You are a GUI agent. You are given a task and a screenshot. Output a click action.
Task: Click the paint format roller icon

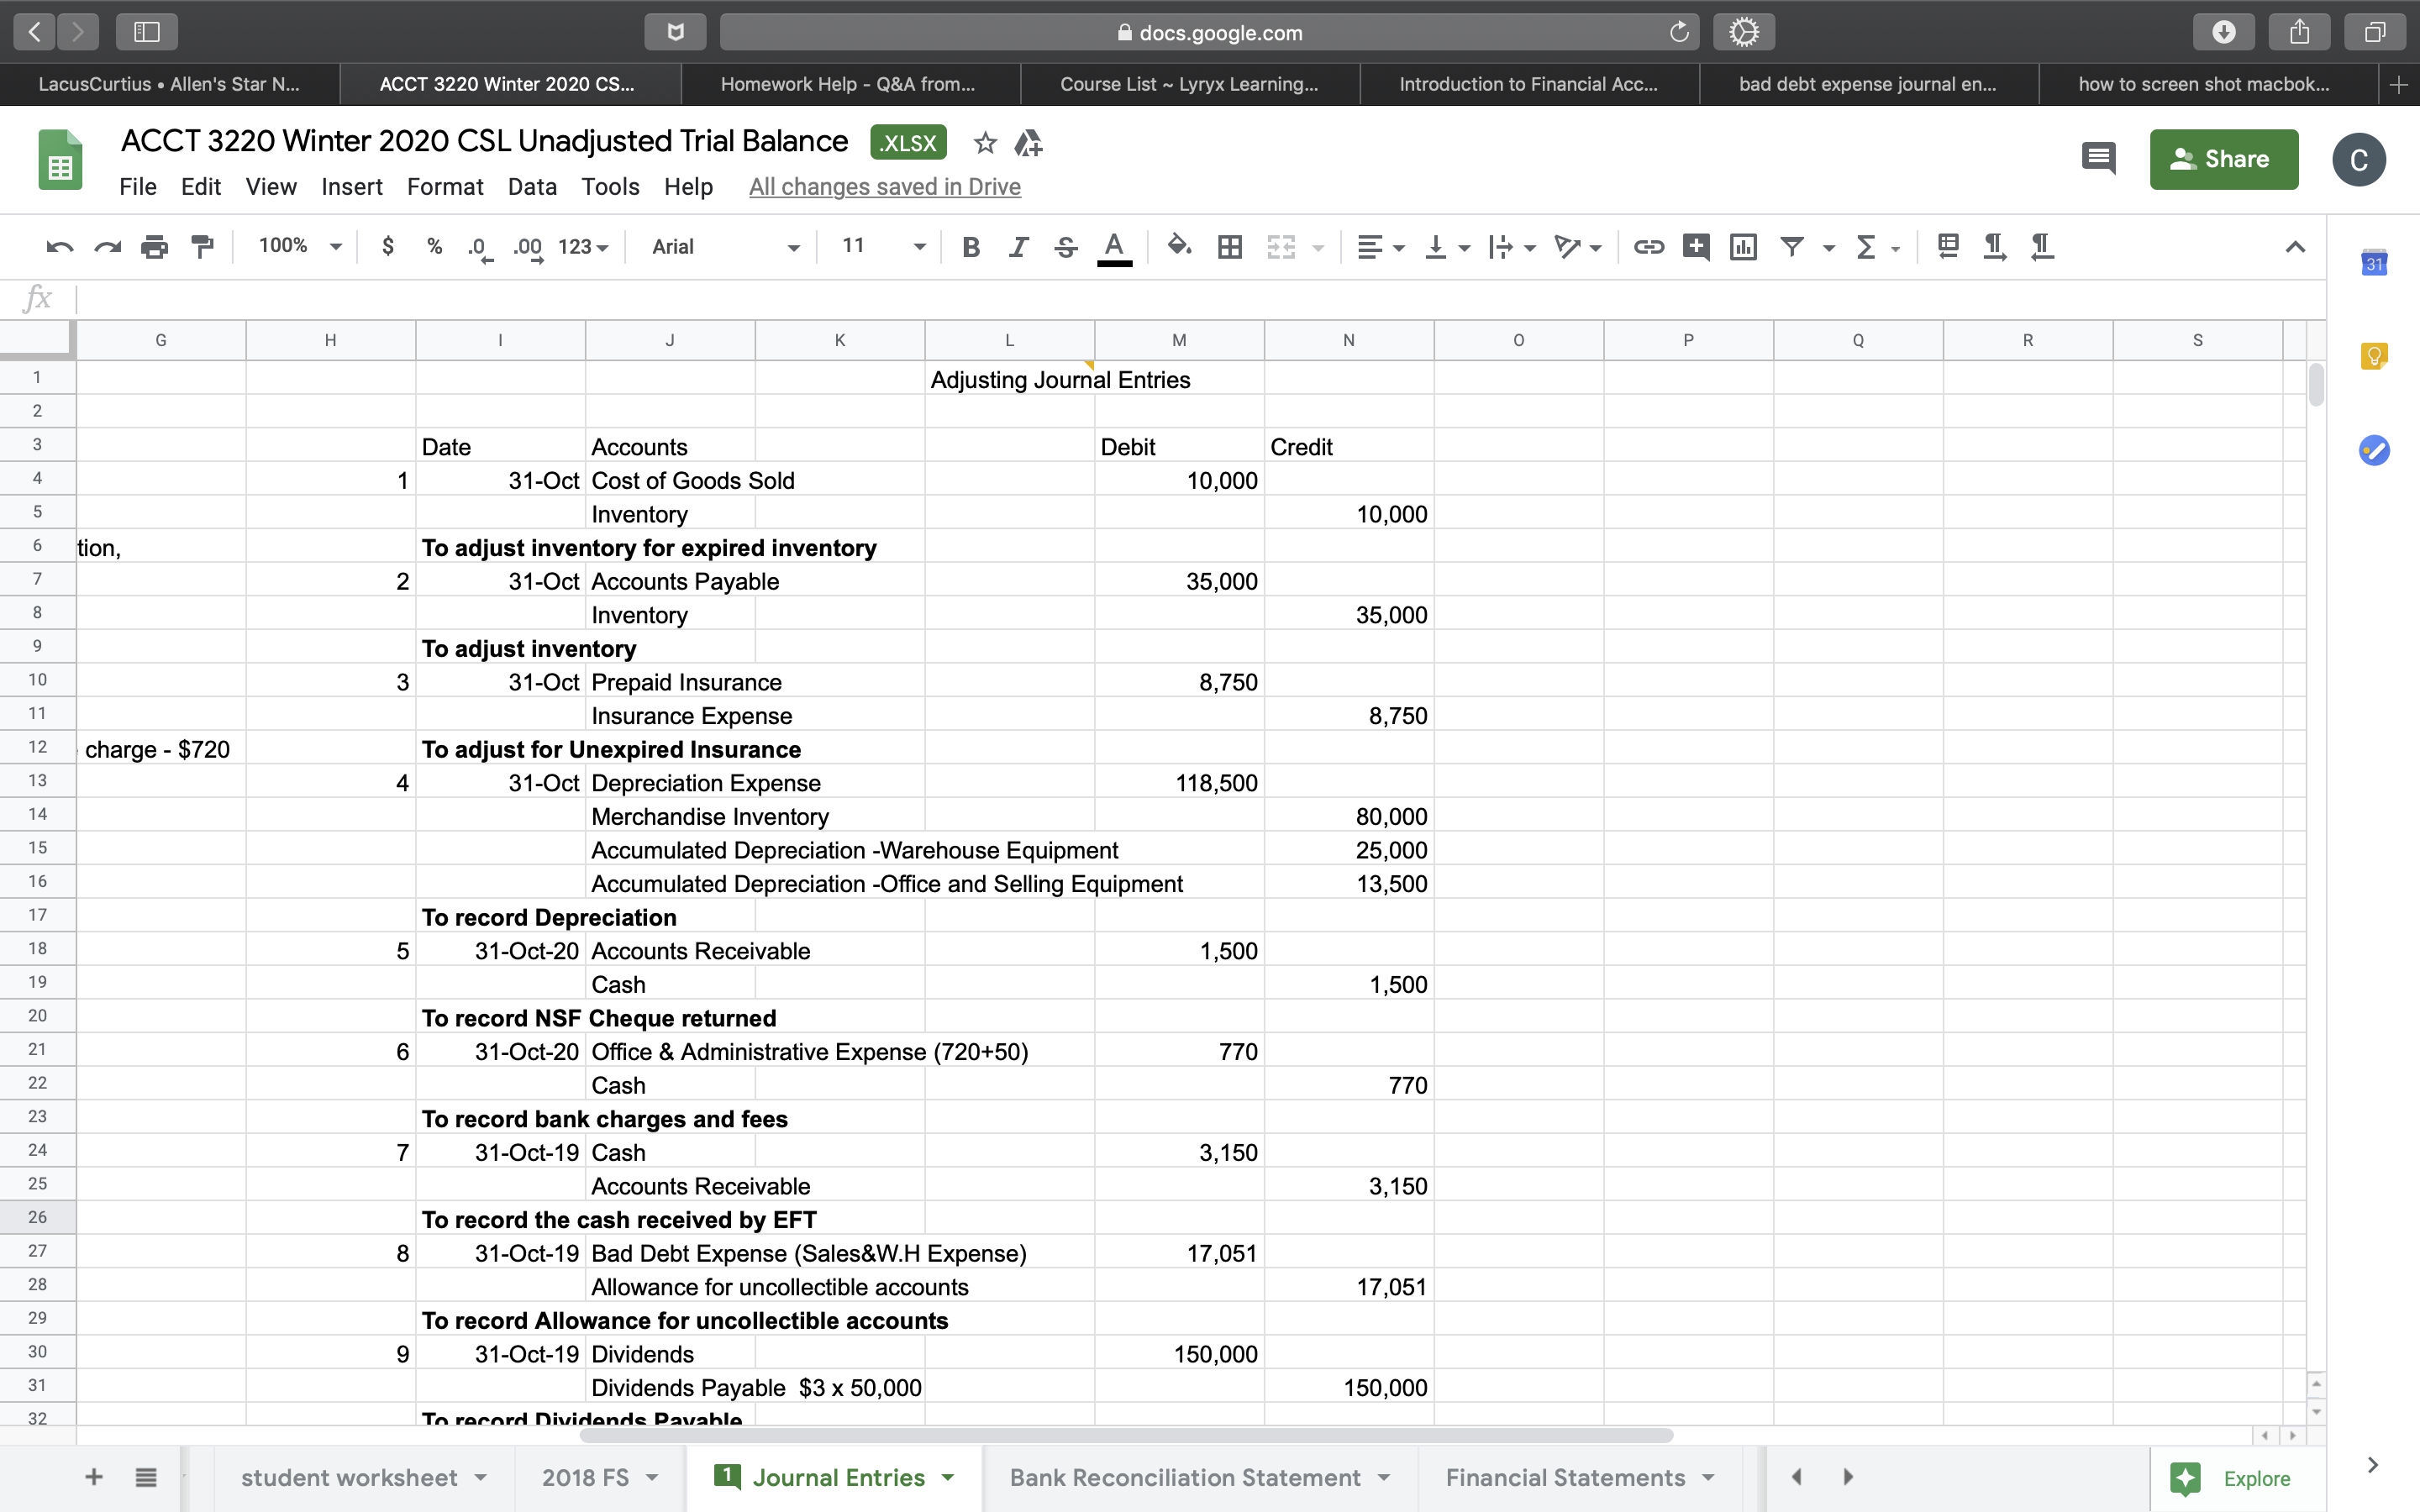tap(203, 246)
